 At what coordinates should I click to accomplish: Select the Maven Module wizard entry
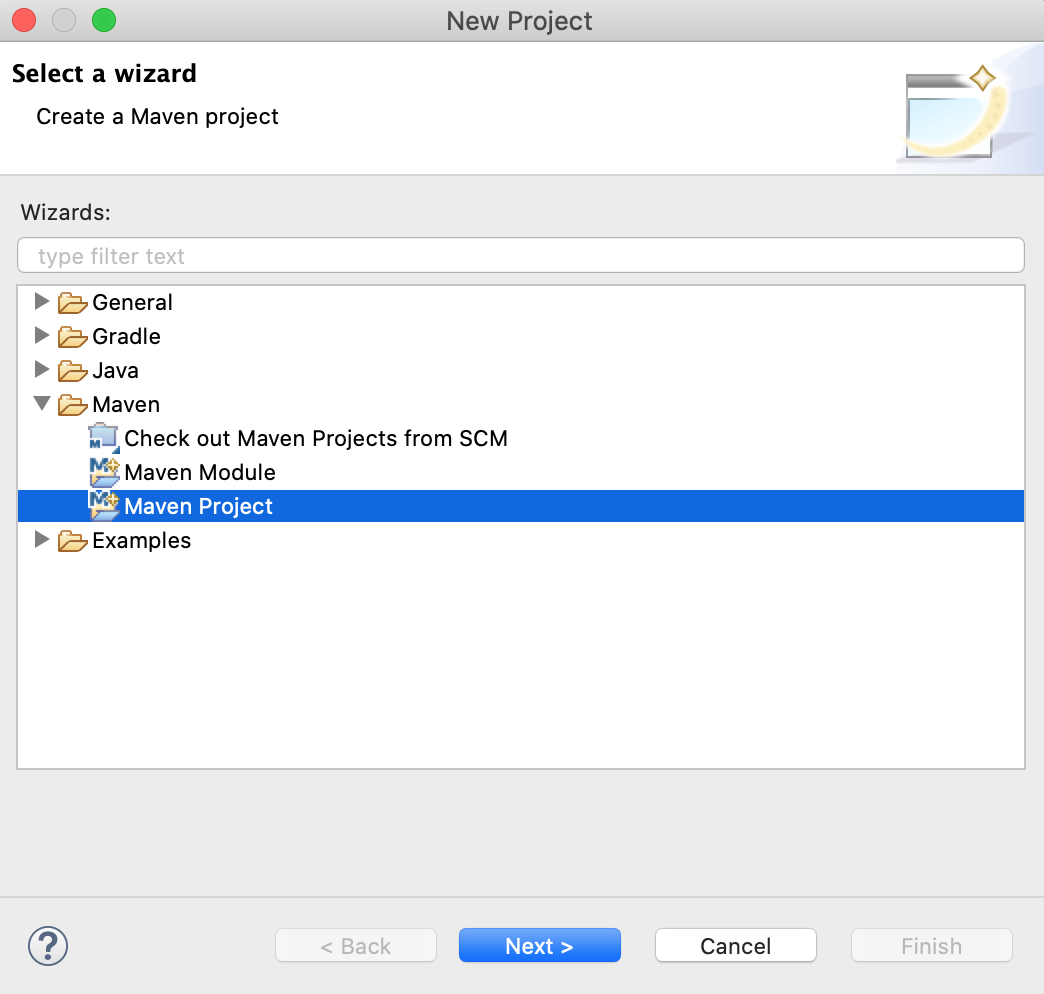click(199, 472)
